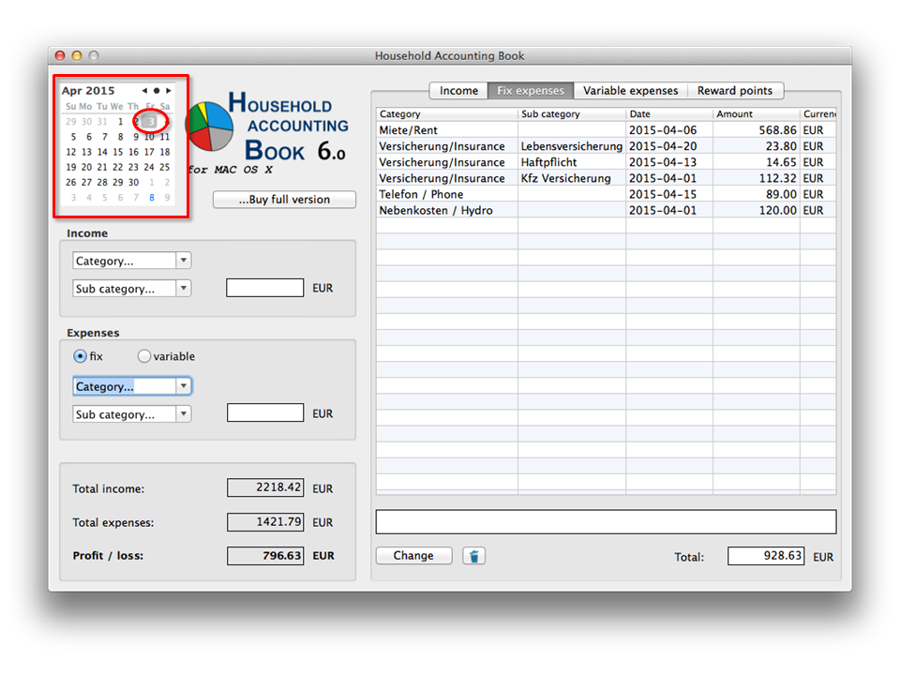Expand the Expenses Category dropdown
This screenshot has width=900, height=675.
click(131, 386)
